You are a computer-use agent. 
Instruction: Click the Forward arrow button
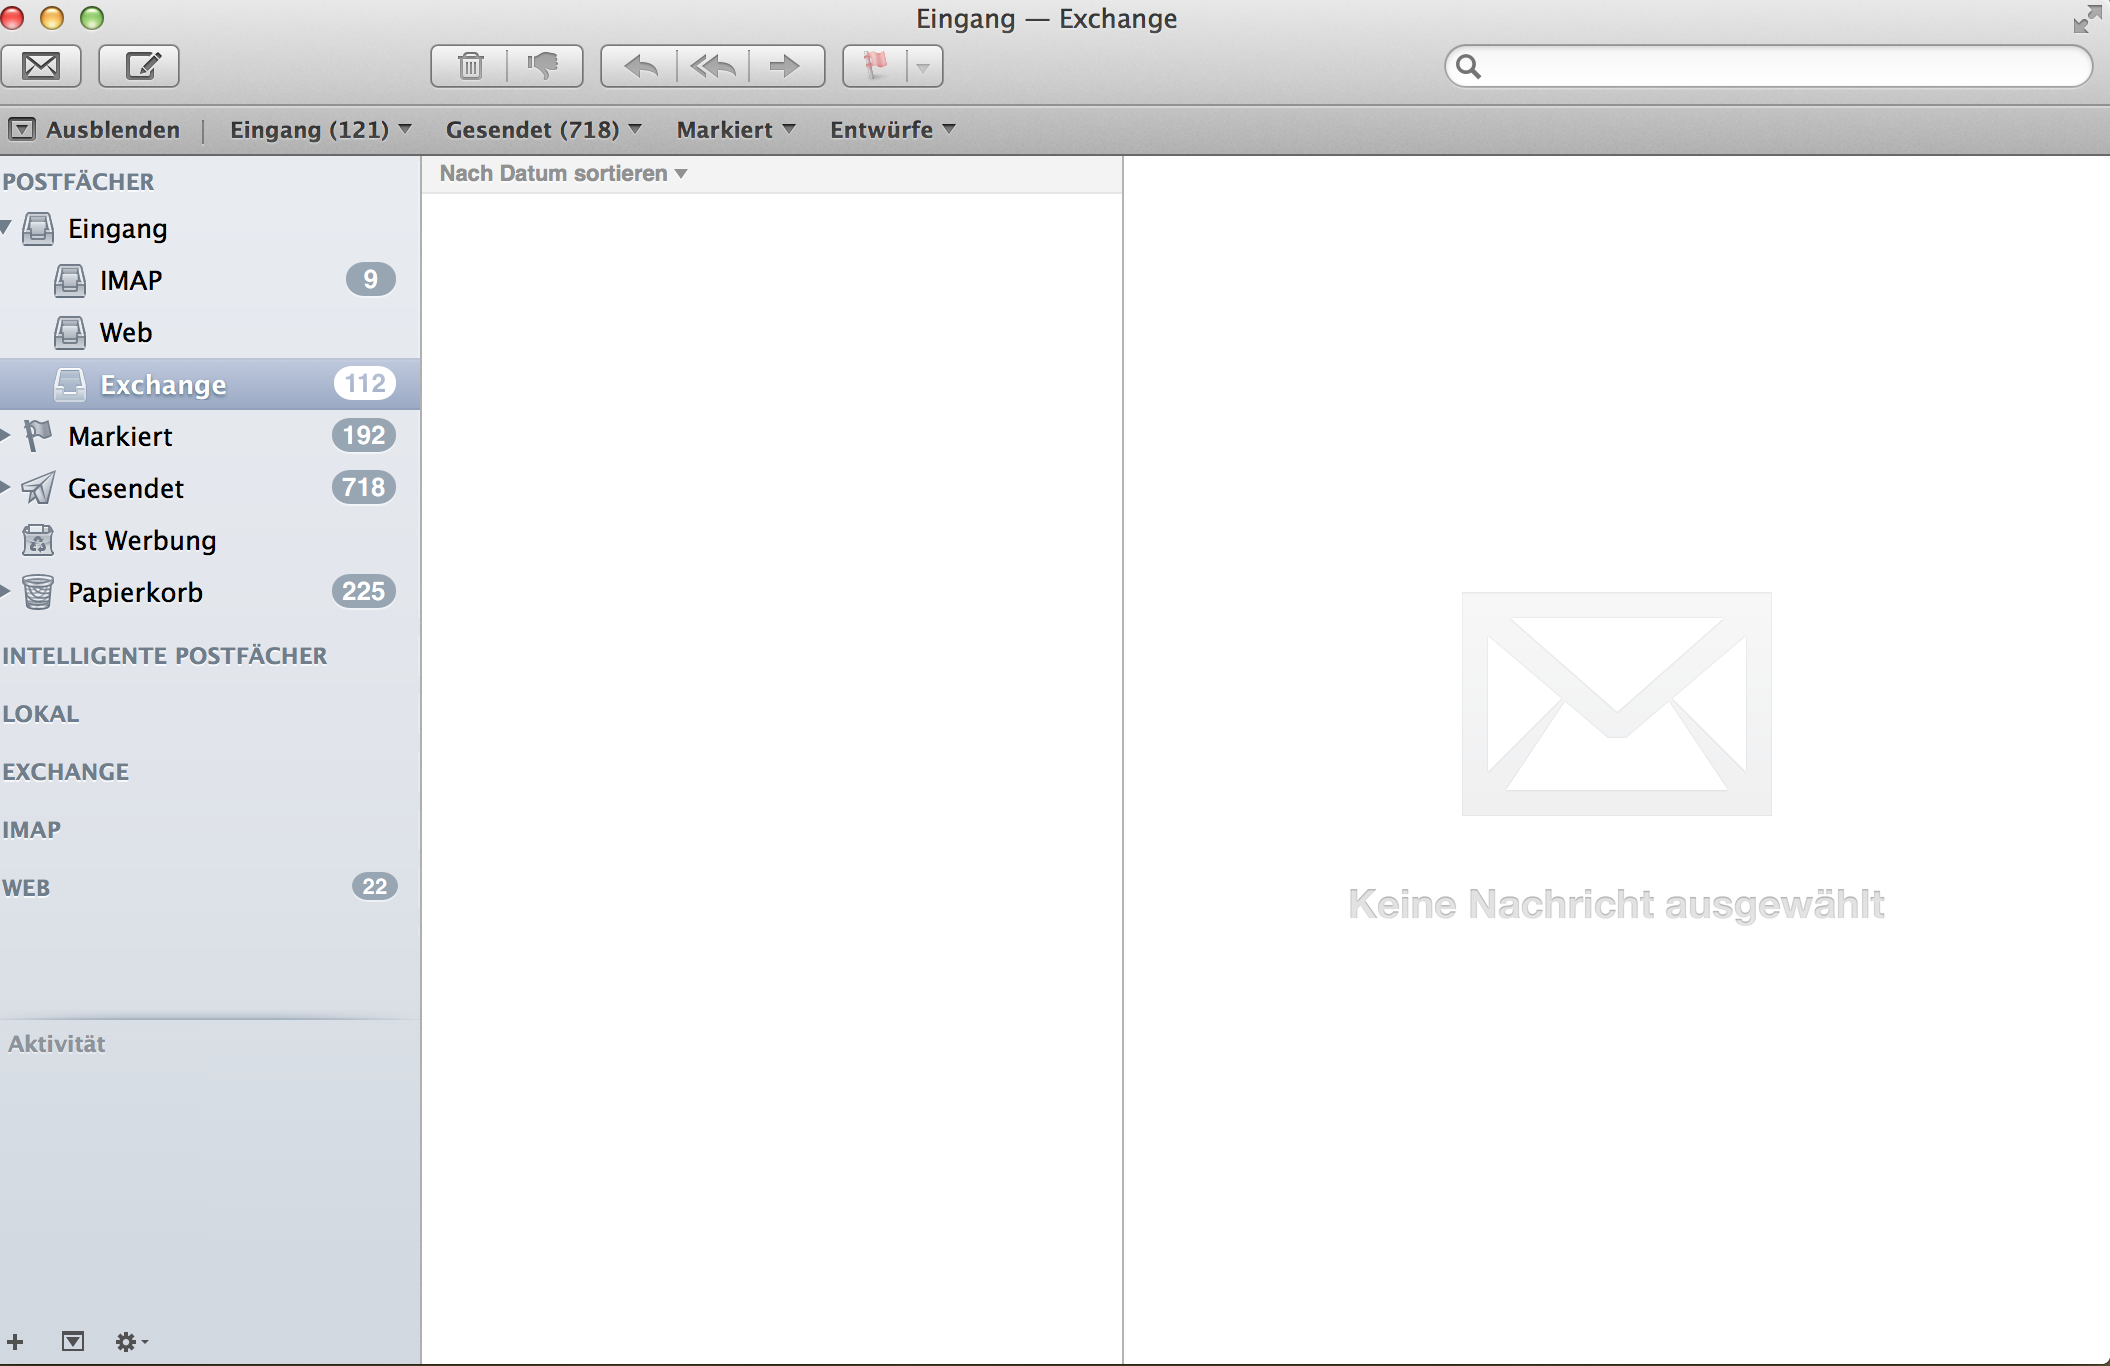(785, 66)
